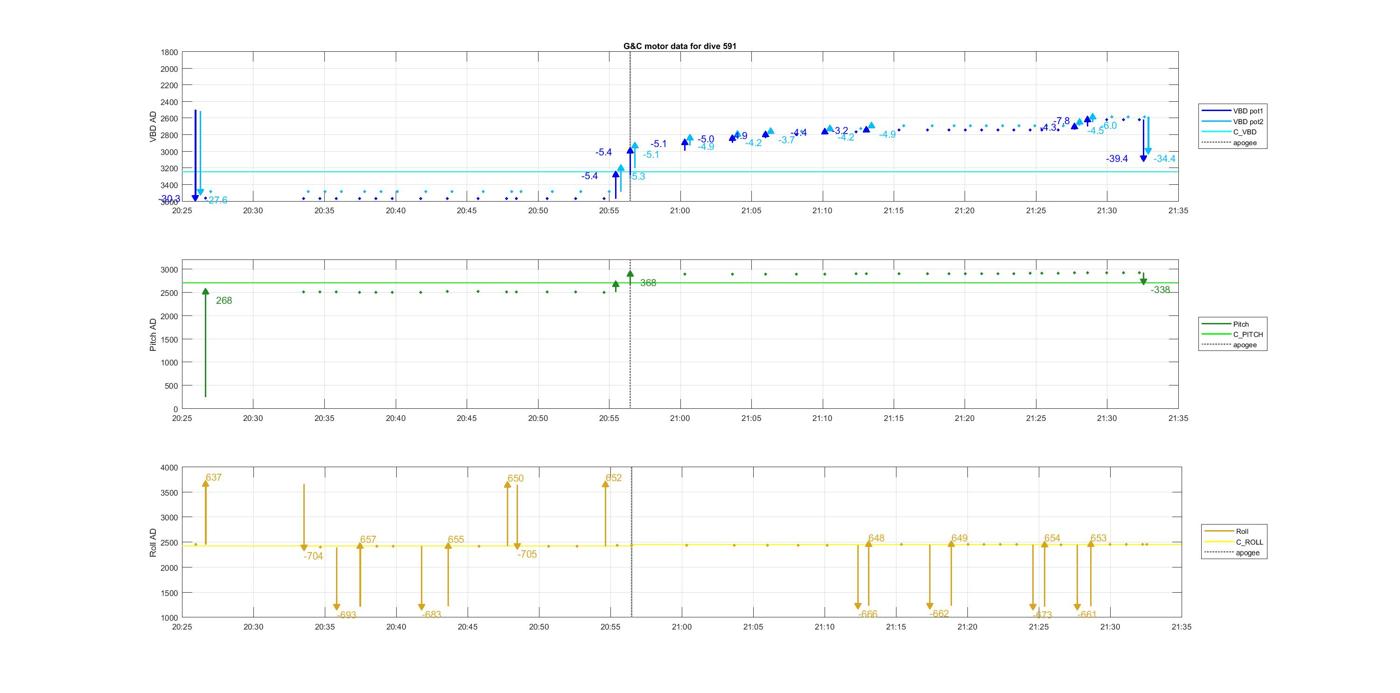Click the -34.4 VBD move label
Viewport: 1400px width, 693px height.
click(x=1164, y=159)
